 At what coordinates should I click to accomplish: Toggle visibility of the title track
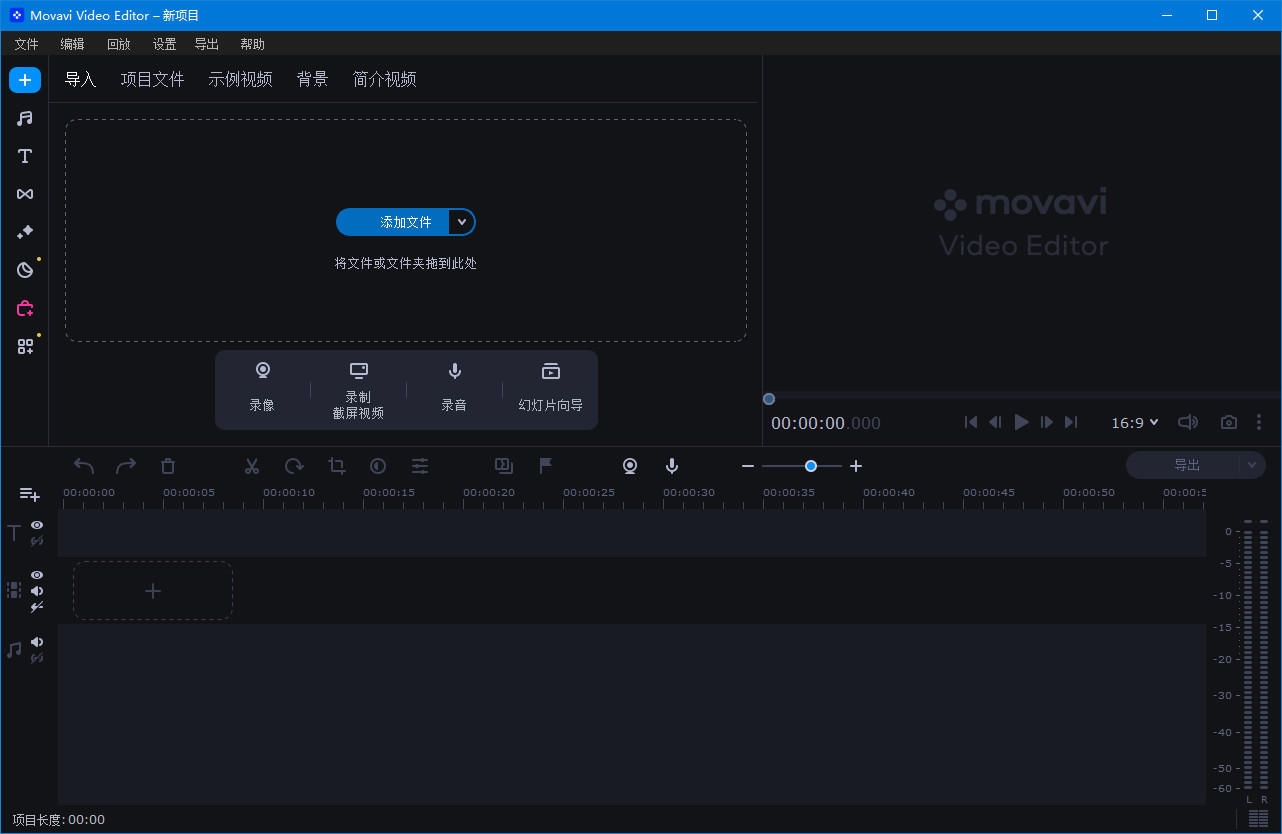pyautogui.click(x=37, y=525)
